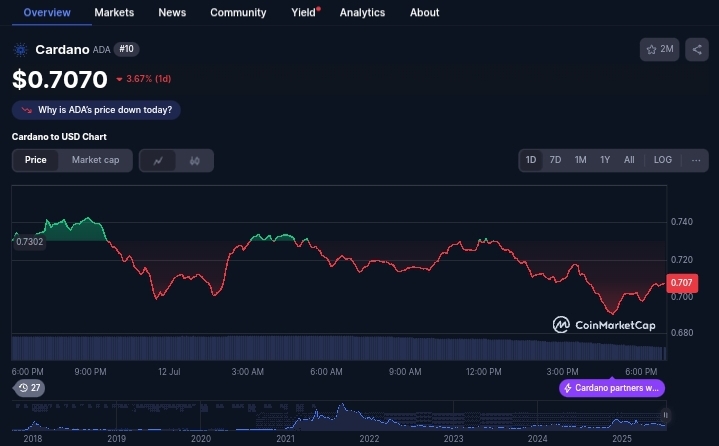Open the About tab
Viewport: 719px width, 446px height.
pyautogui.click(x=425, y=12)
